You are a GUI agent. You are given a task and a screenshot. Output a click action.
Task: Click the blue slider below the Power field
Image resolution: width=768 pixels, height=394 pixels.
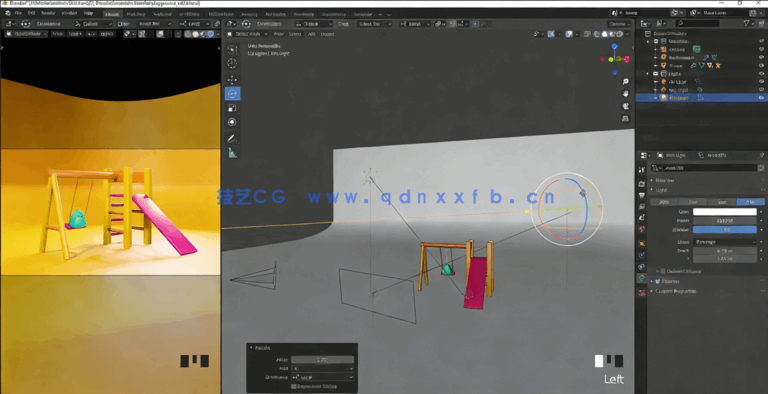coord(724,229)
